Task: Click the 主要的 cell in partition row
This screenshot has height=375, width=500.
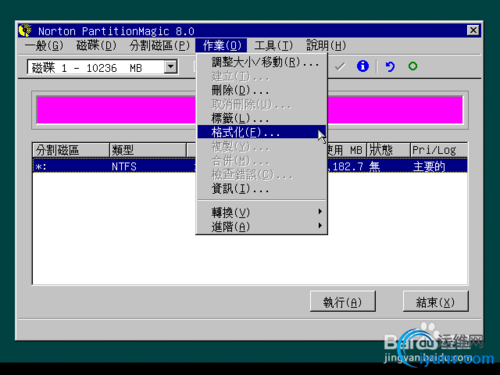Action: click(429, 166)
